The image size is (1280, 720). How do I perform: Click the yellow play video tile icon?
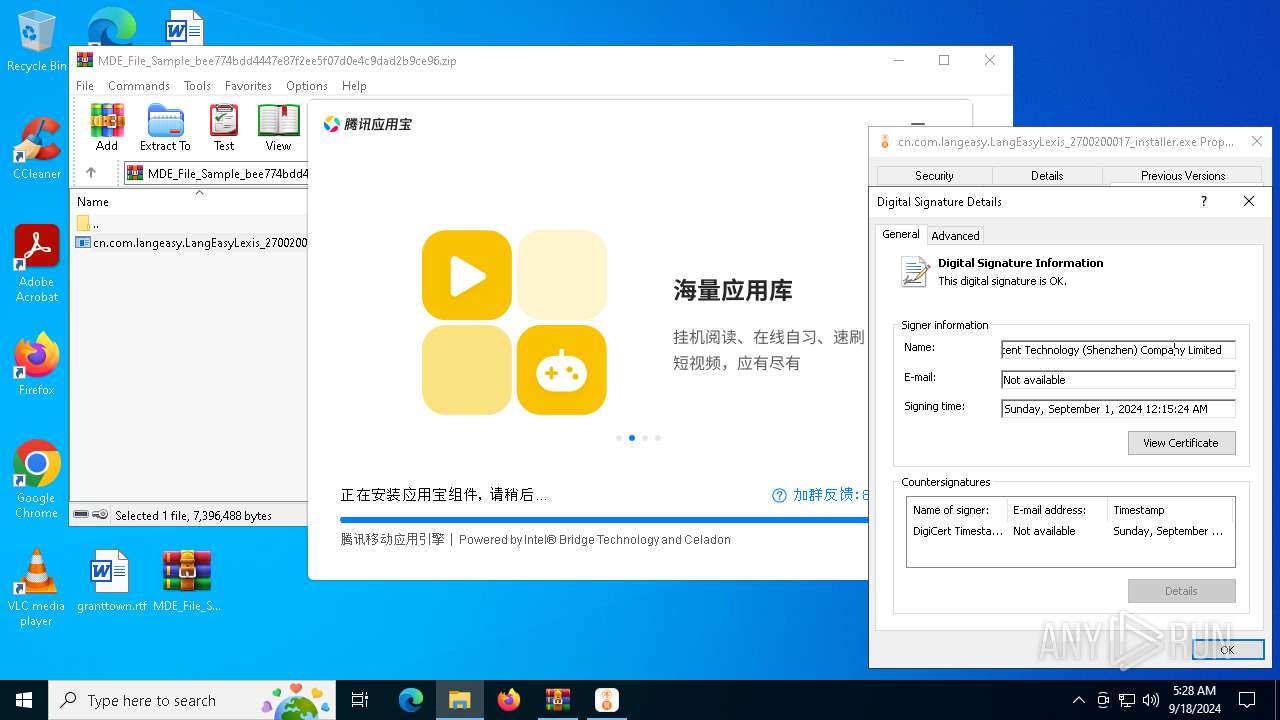click(467, 275)
